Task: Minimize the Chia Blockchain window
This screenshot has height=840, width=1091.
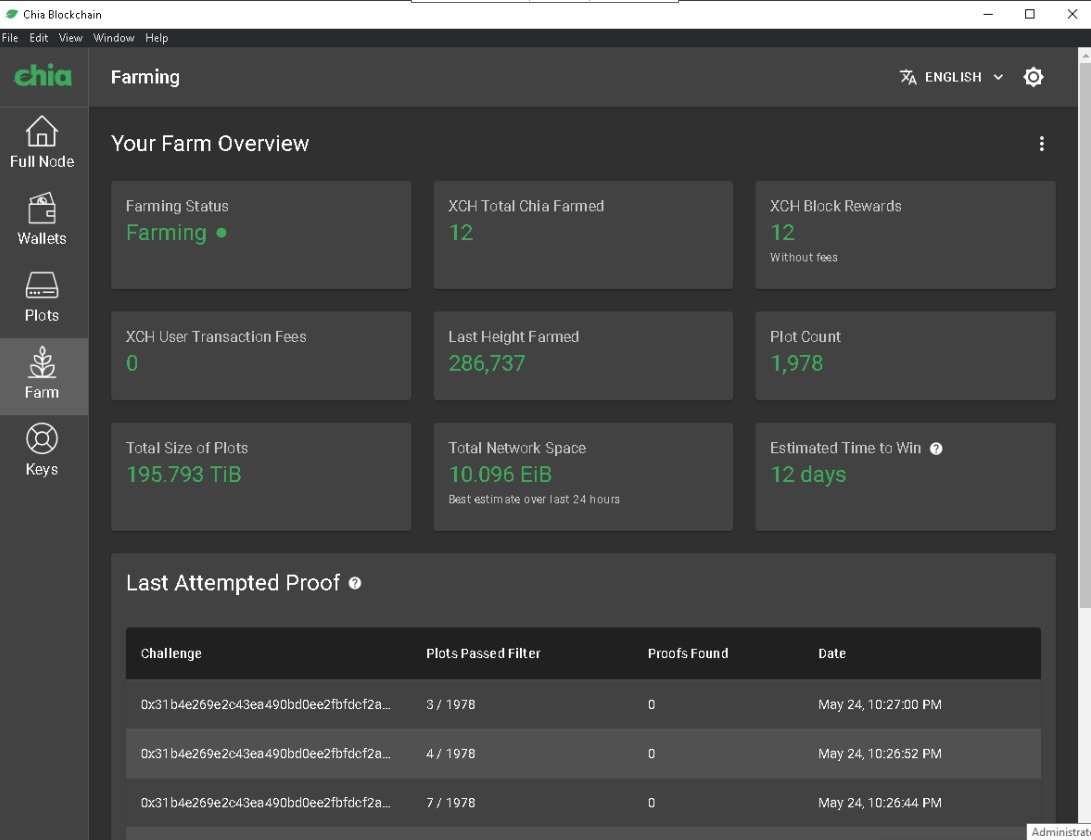Action: click(x=987, y=14)
